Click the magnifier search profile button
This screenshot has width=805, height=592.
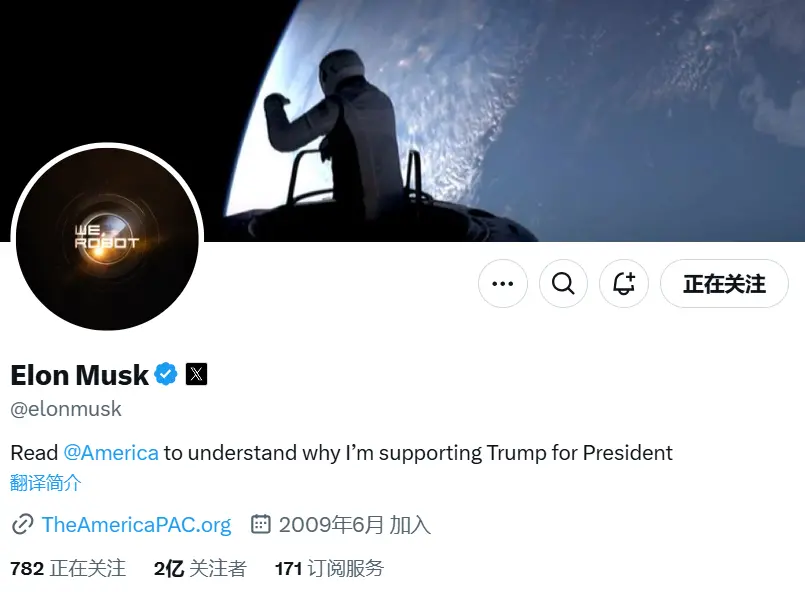[563, 284]
